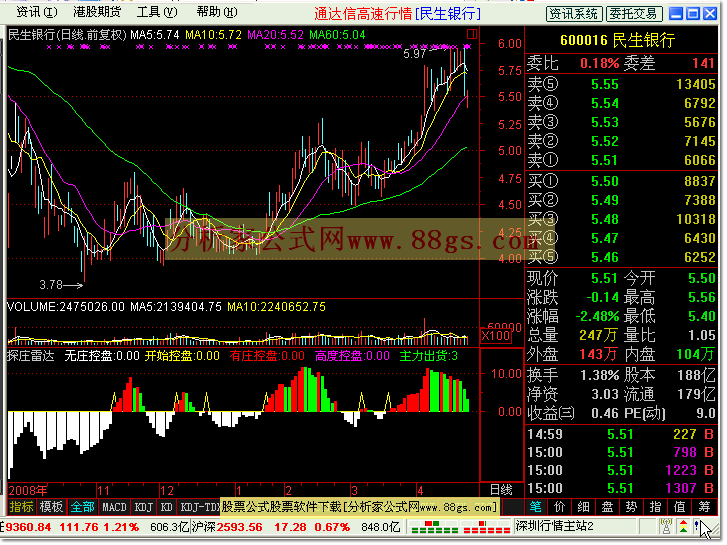Open the 工具(V) menu

pyautogui.click(x=157, y=12)
